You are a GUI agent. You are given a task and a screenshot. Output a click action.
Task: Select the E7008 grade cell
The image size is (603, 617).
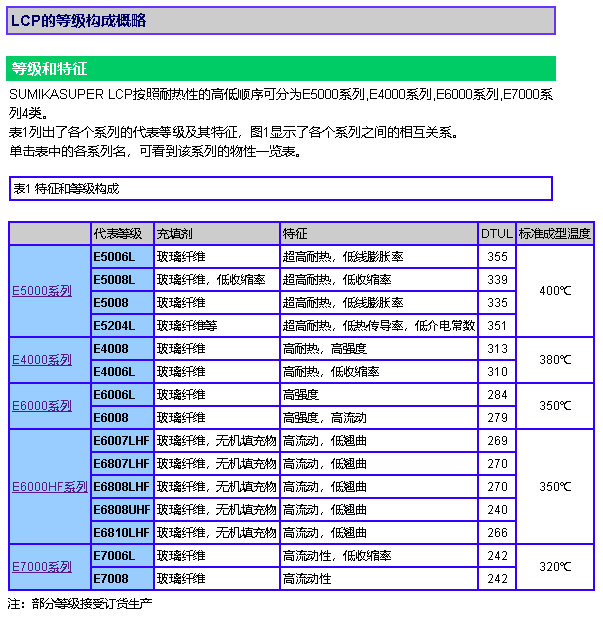point(122,579)
